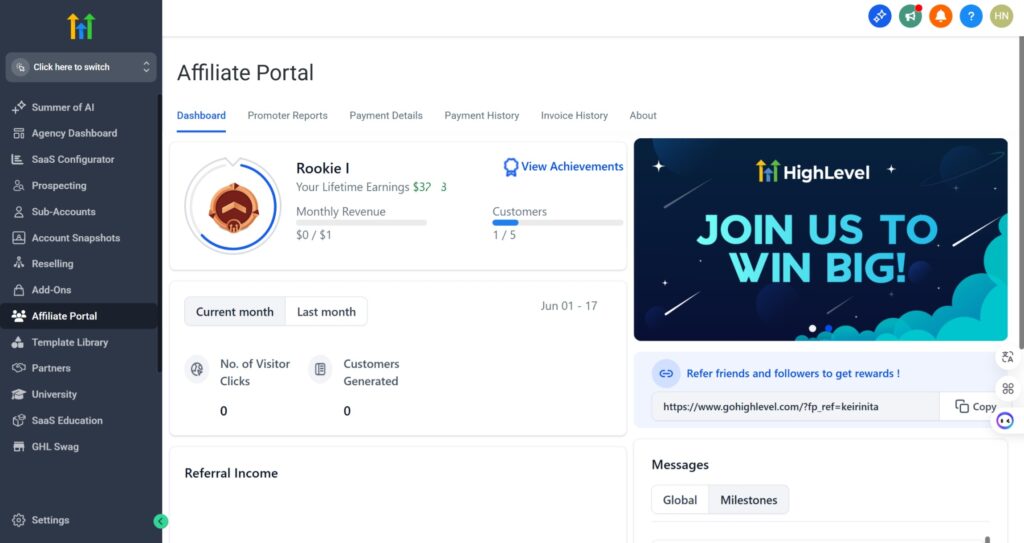Click the 'Join us to win big' banner

pos(820,239)
